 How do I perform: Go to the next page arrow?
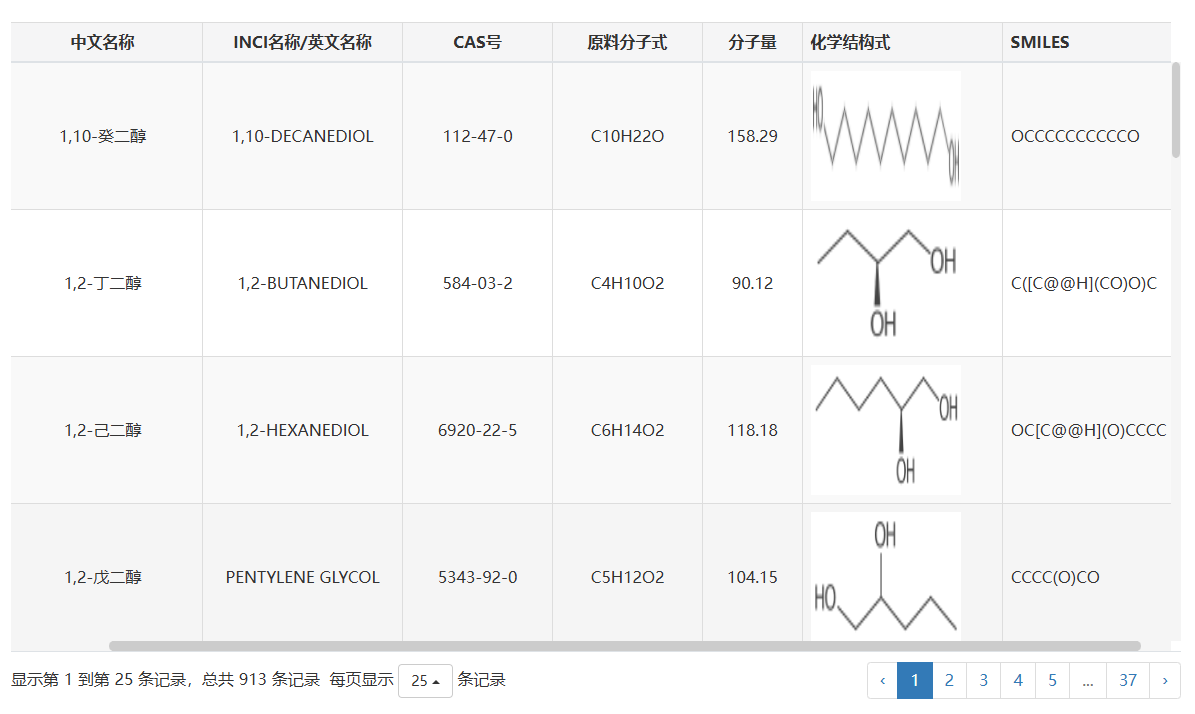1165,680
